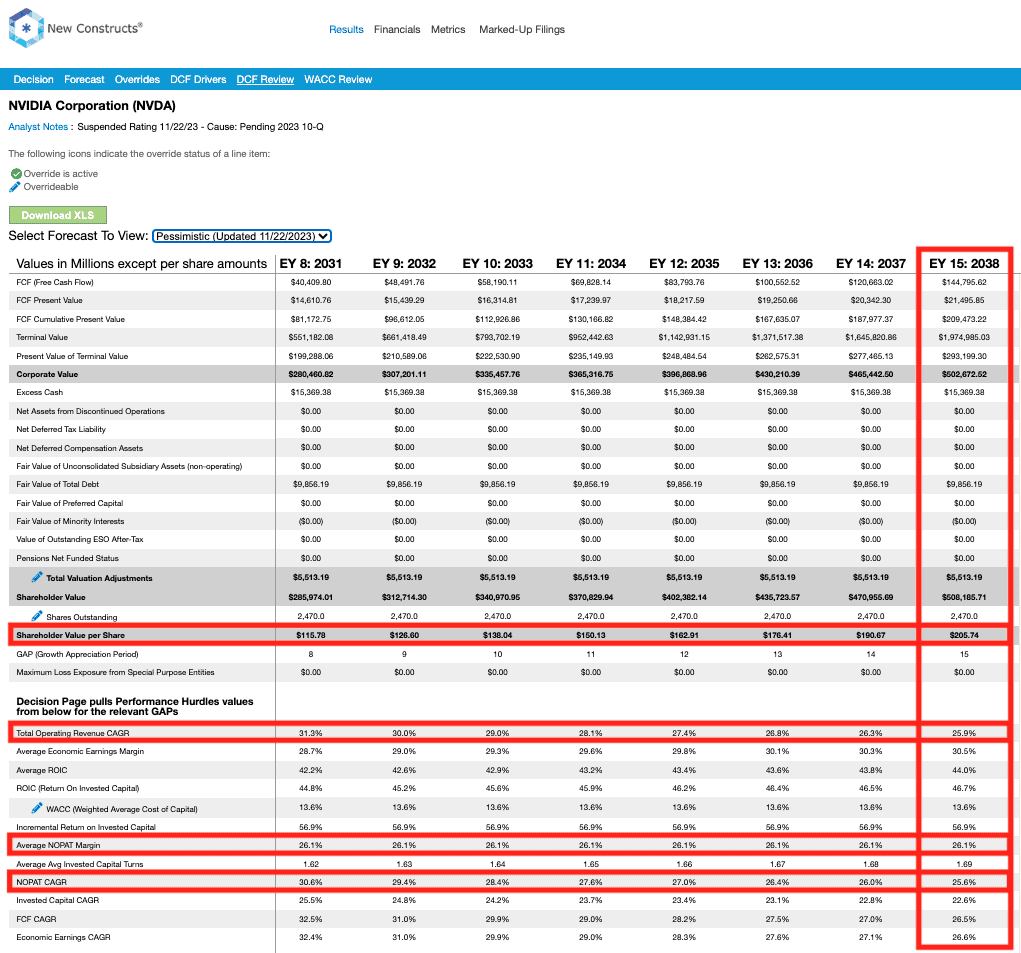Screen dimensions: 1021x953
Task: Click the $209,473.22 FCF Cumulative Present Value cell
Action: click(x=964, y=320)
